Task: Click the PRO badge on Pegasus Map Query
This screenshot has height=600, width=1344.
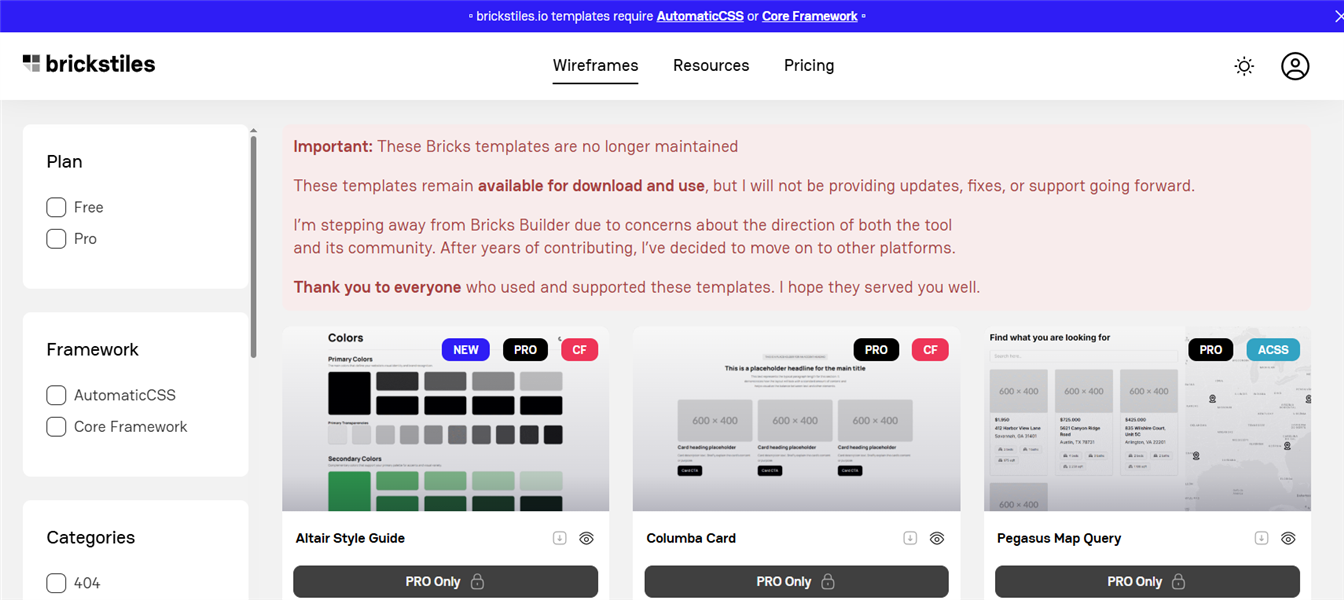Action: click(x=1211, y=350)
